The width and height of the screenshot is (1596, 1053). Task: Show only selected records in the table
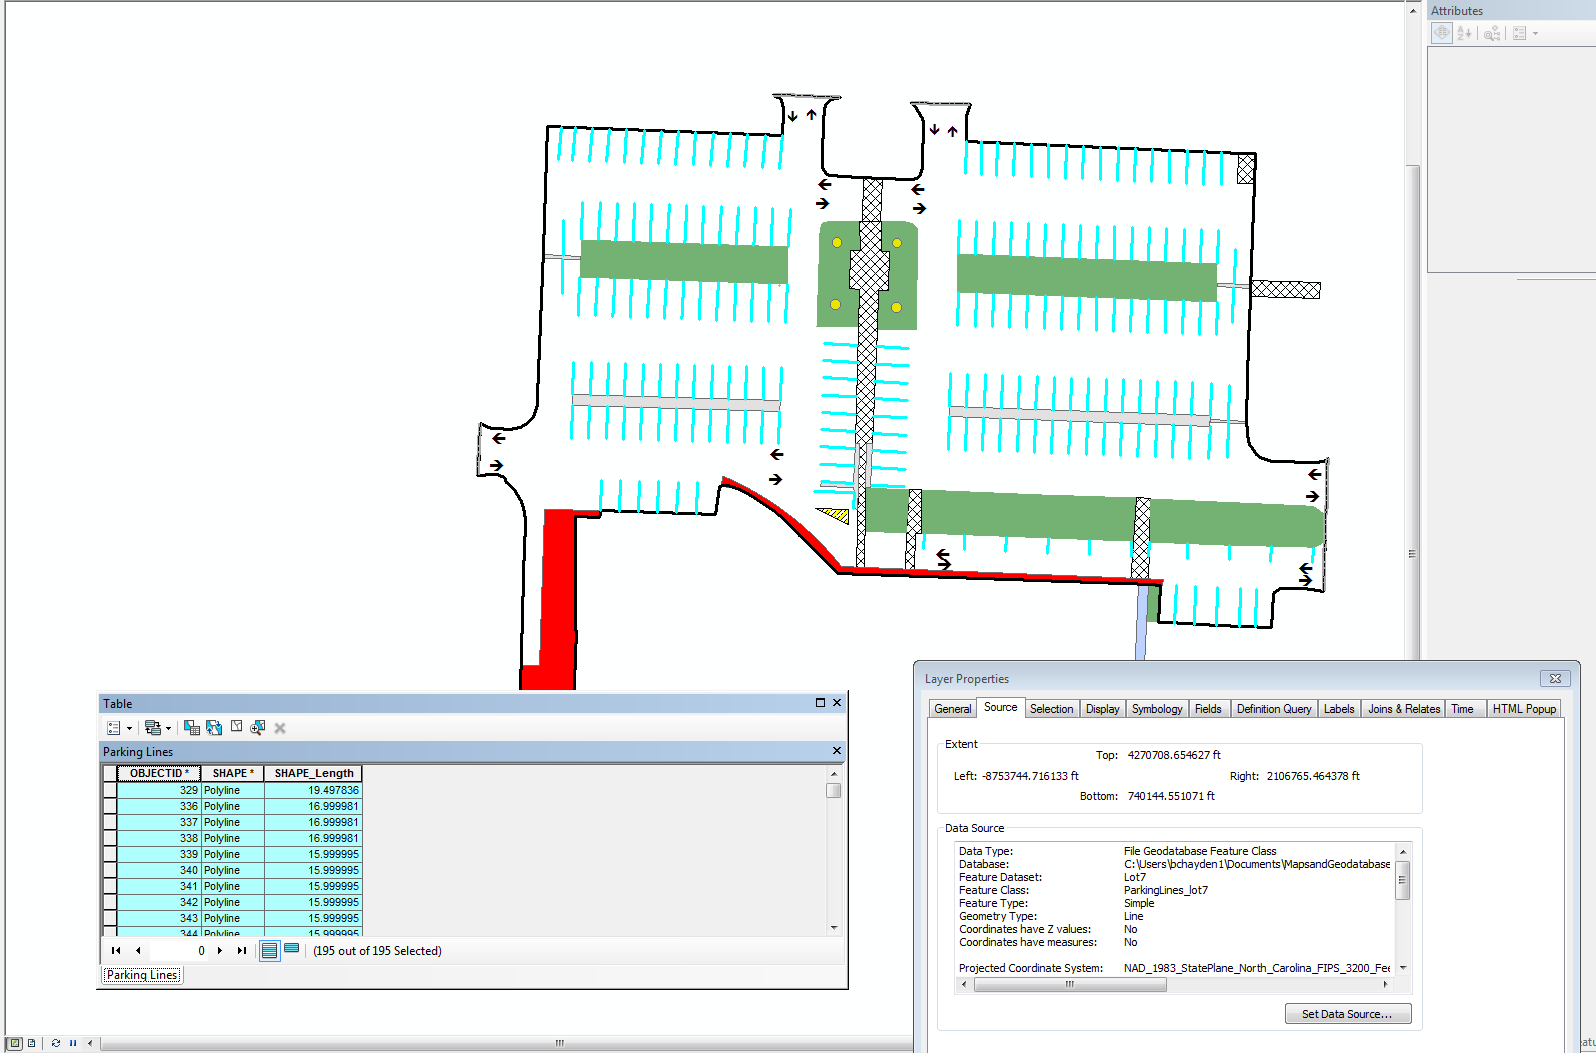292,949
